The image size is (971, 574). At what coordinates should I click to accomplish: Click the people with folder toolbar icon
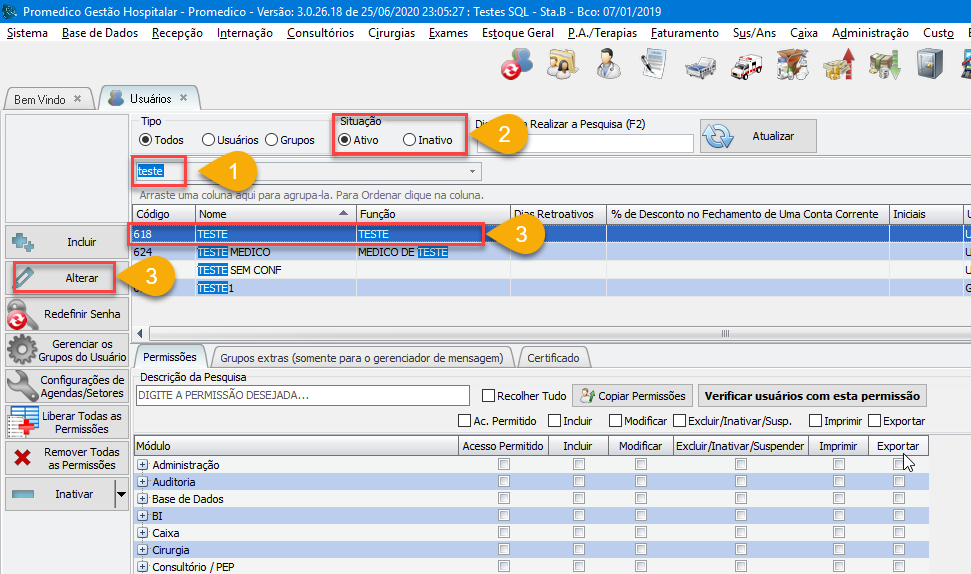pos(561,68)
